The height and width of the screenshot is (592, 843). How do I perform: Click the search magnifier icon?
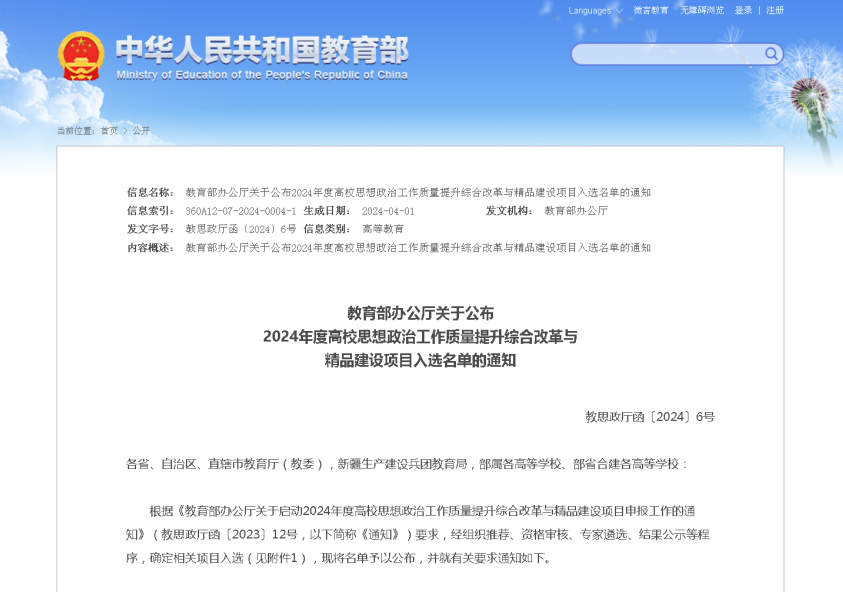pyautogui.click(x=771, y=54)
